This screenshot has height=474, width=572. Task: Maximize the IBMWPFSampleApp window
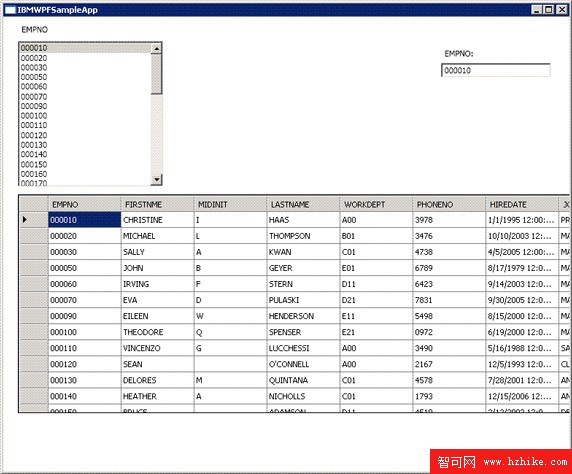548,10
